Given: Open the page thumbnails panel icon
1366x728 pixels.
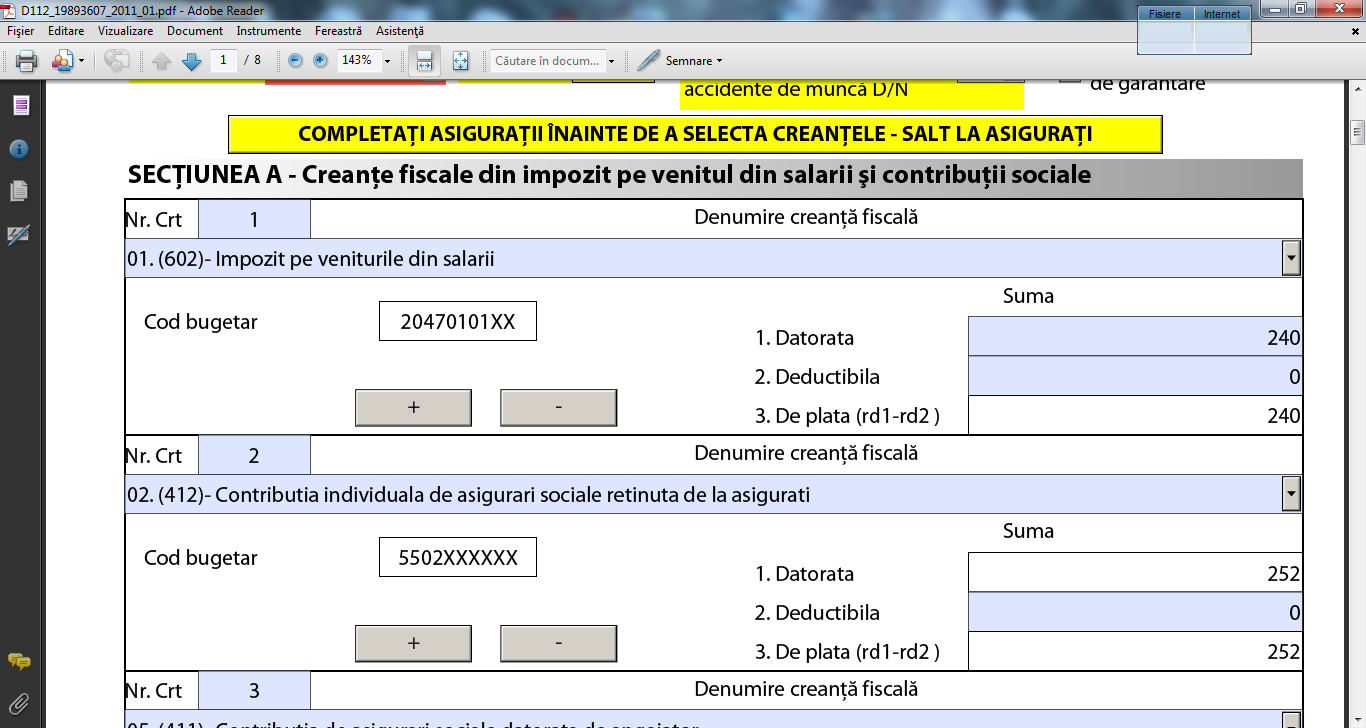Looking at the screenshot, I should point(19,191).
